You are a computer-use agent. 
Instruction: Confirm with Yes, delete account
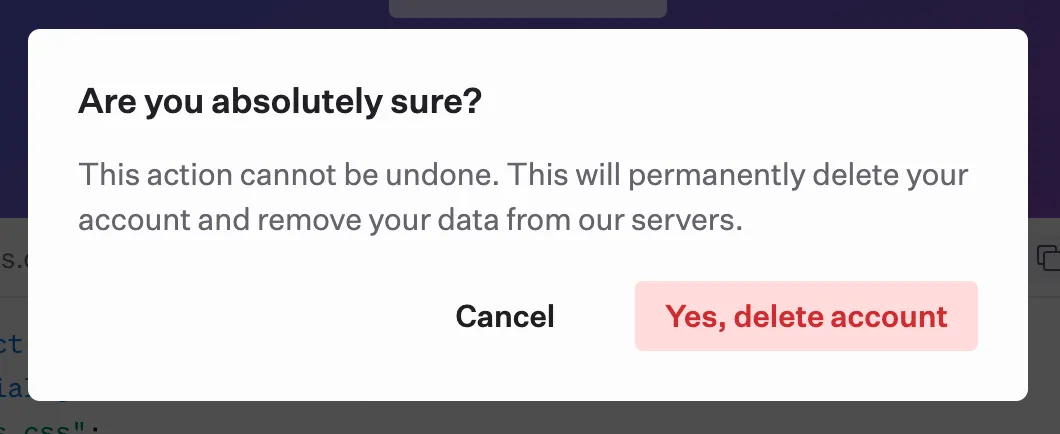coord(806,317)
